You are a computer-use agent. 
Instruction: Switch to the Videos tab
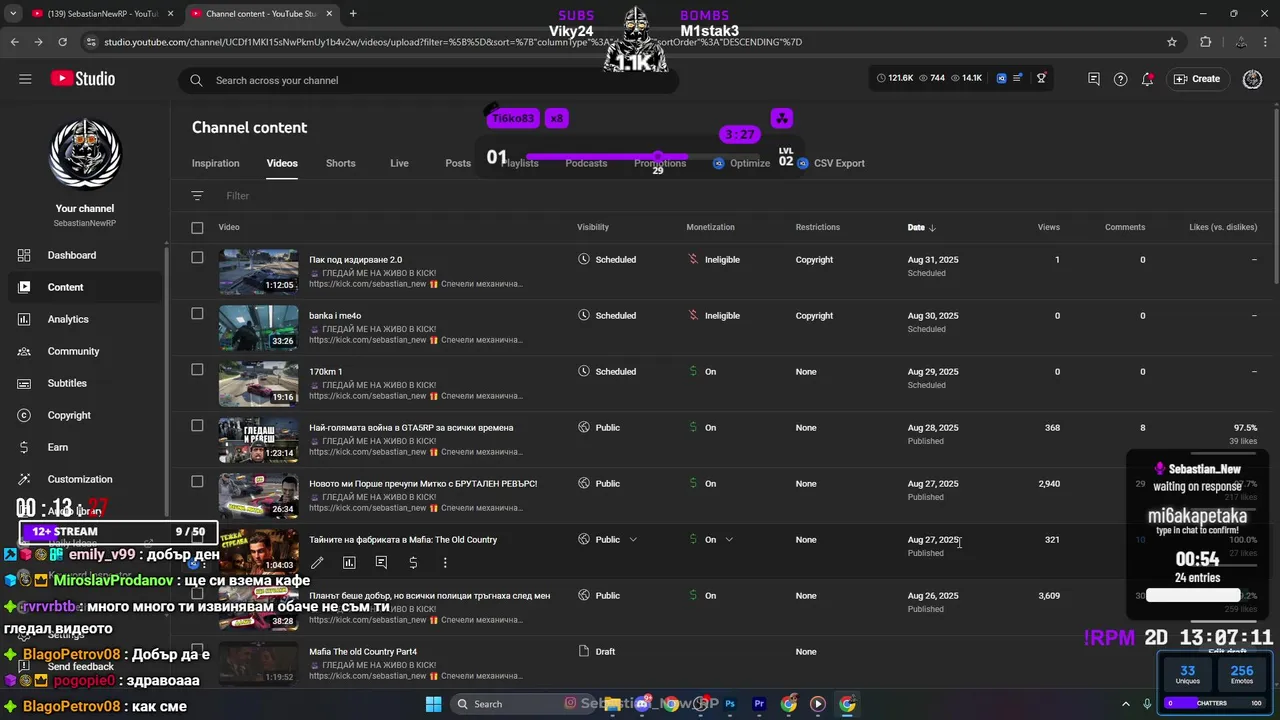tap(282, 163)
